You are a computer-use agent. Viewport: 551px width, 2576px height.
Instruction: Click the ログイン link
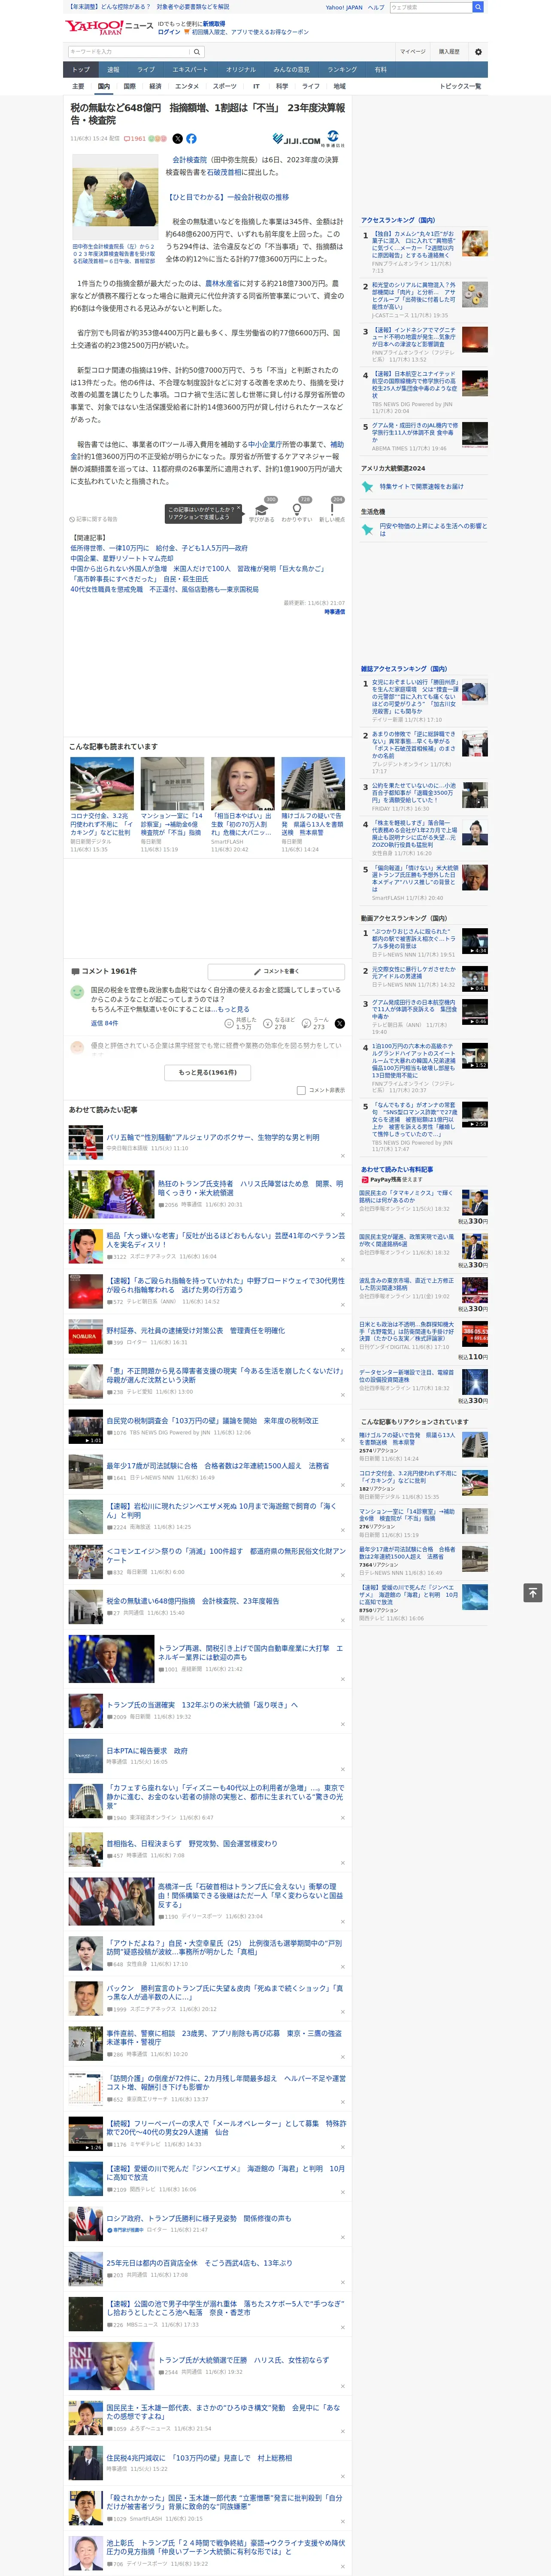point(169,32)
